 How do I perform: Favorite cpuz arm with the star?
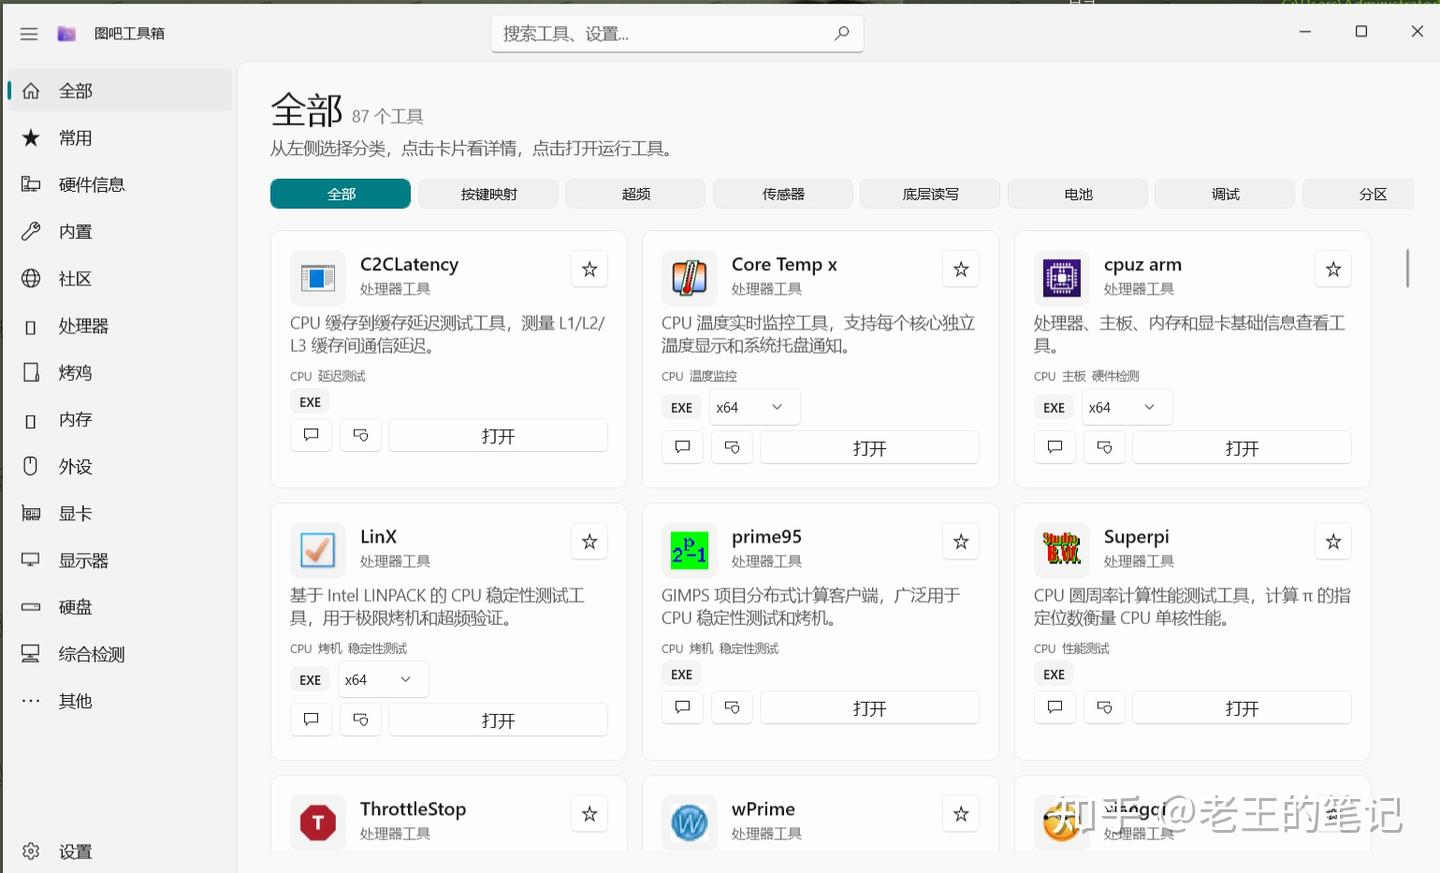1333,269
